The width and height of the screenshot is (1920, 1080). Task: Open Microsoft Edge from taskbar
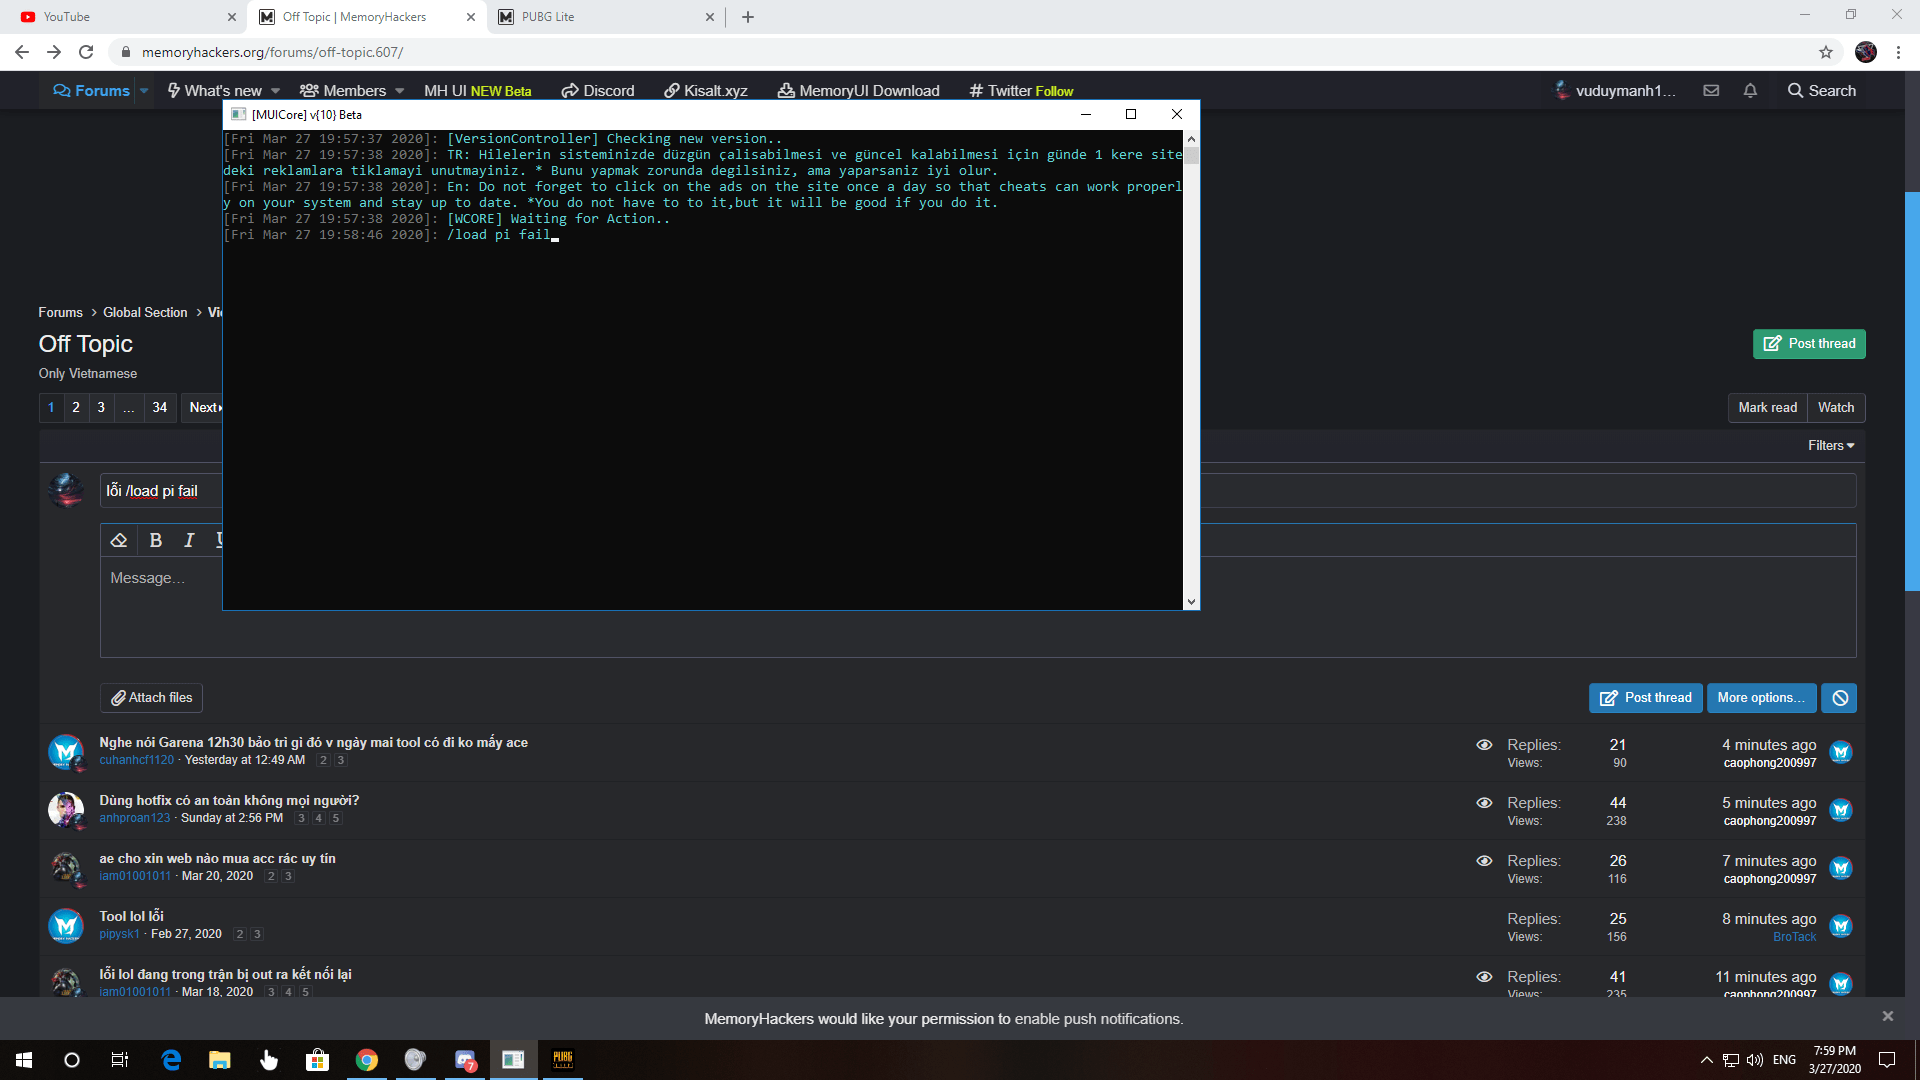coord(171,1060)
